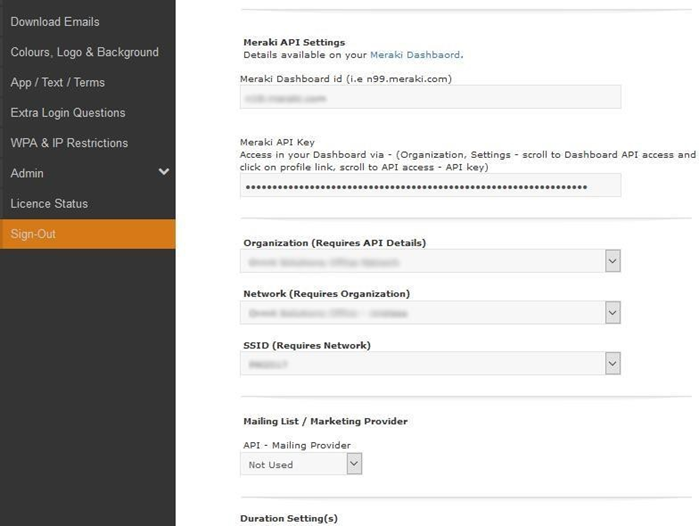Screen dimensions: 699x526
Task: Click the highlighted Sign-Out item
Action: tap(33, 234)
